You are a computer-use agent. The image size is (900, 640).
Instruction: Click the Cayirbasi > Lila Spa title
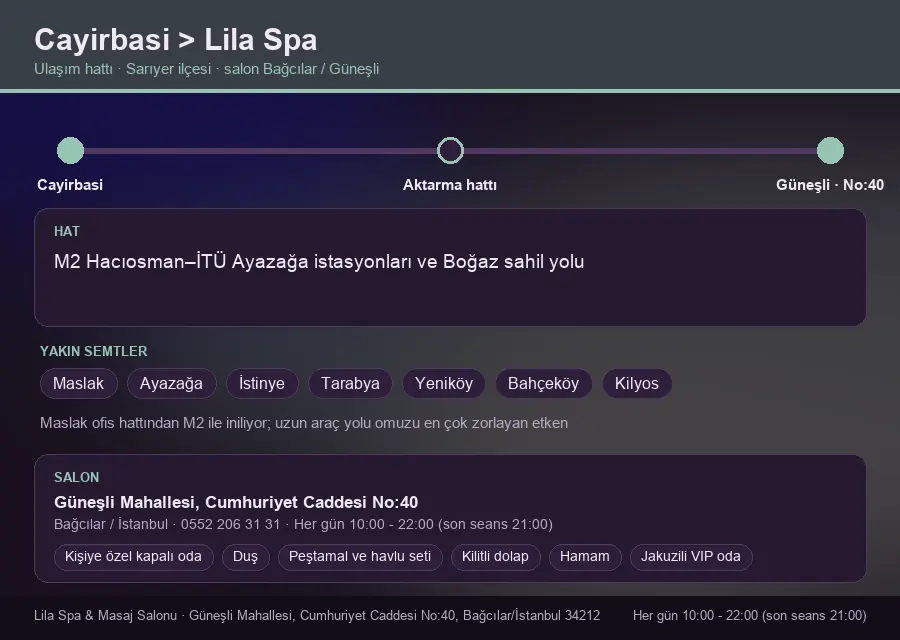pos(176,40)
